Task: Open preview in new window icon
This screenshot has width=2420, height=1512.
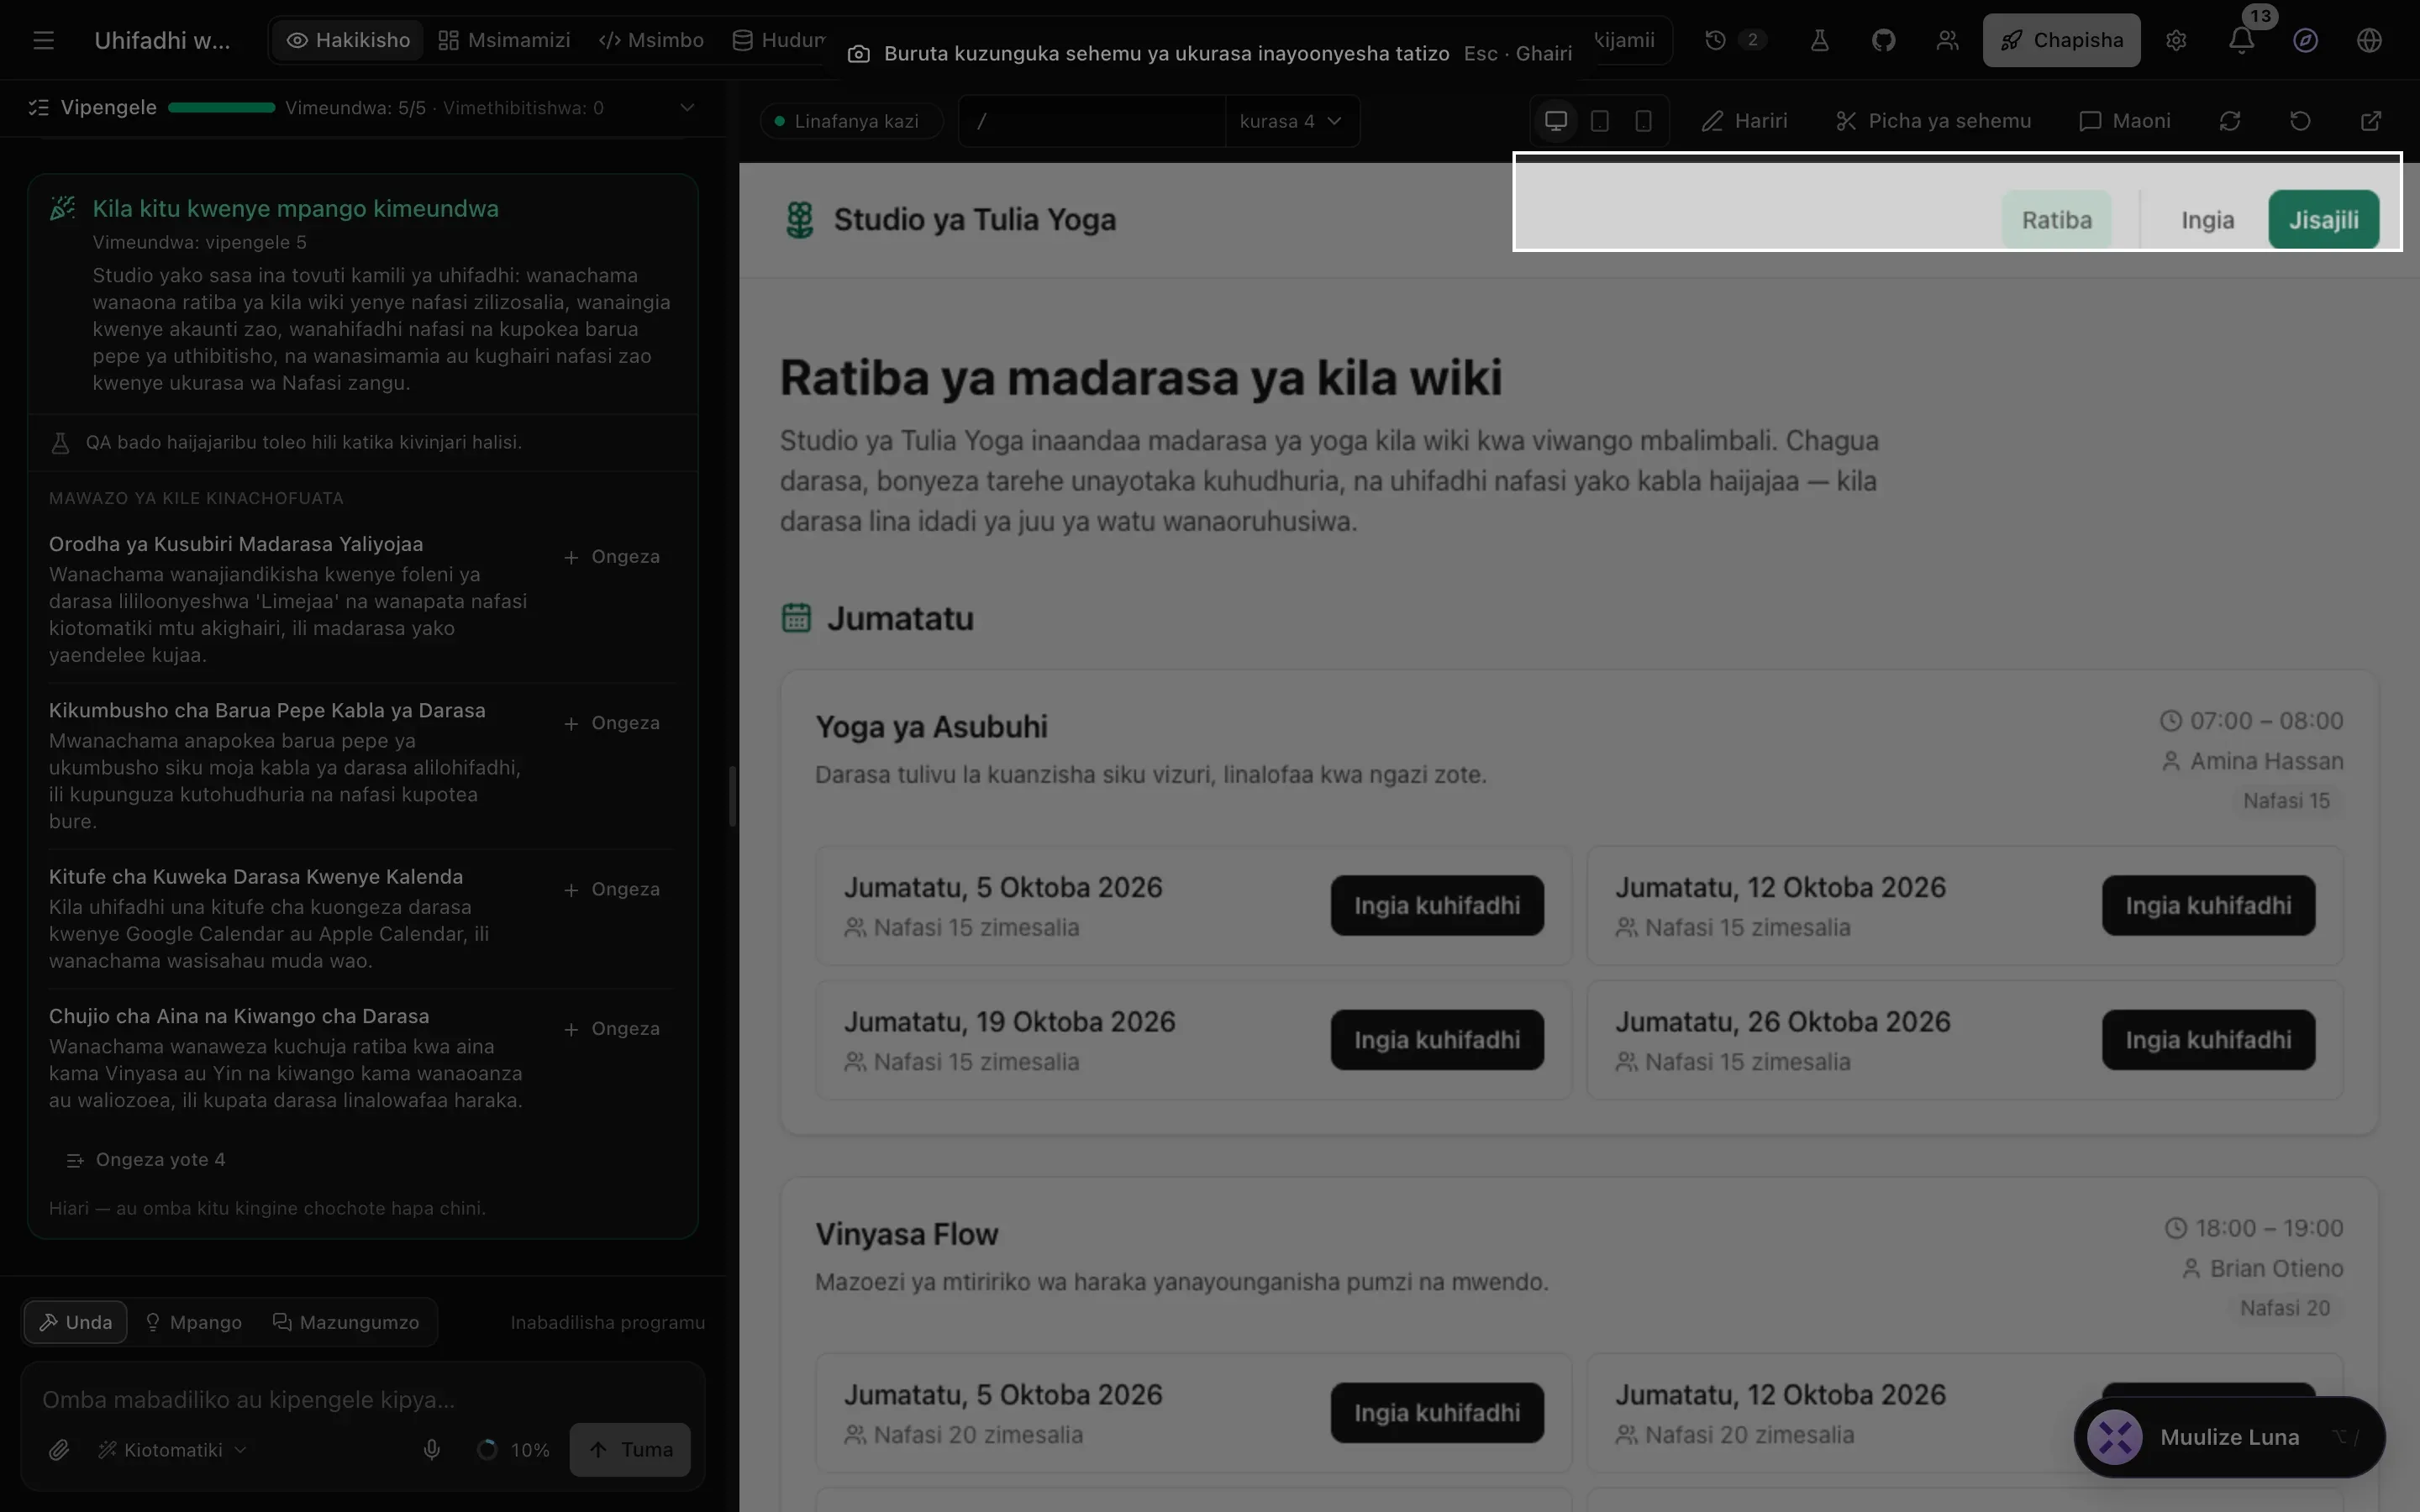Action: point(2371,121)
